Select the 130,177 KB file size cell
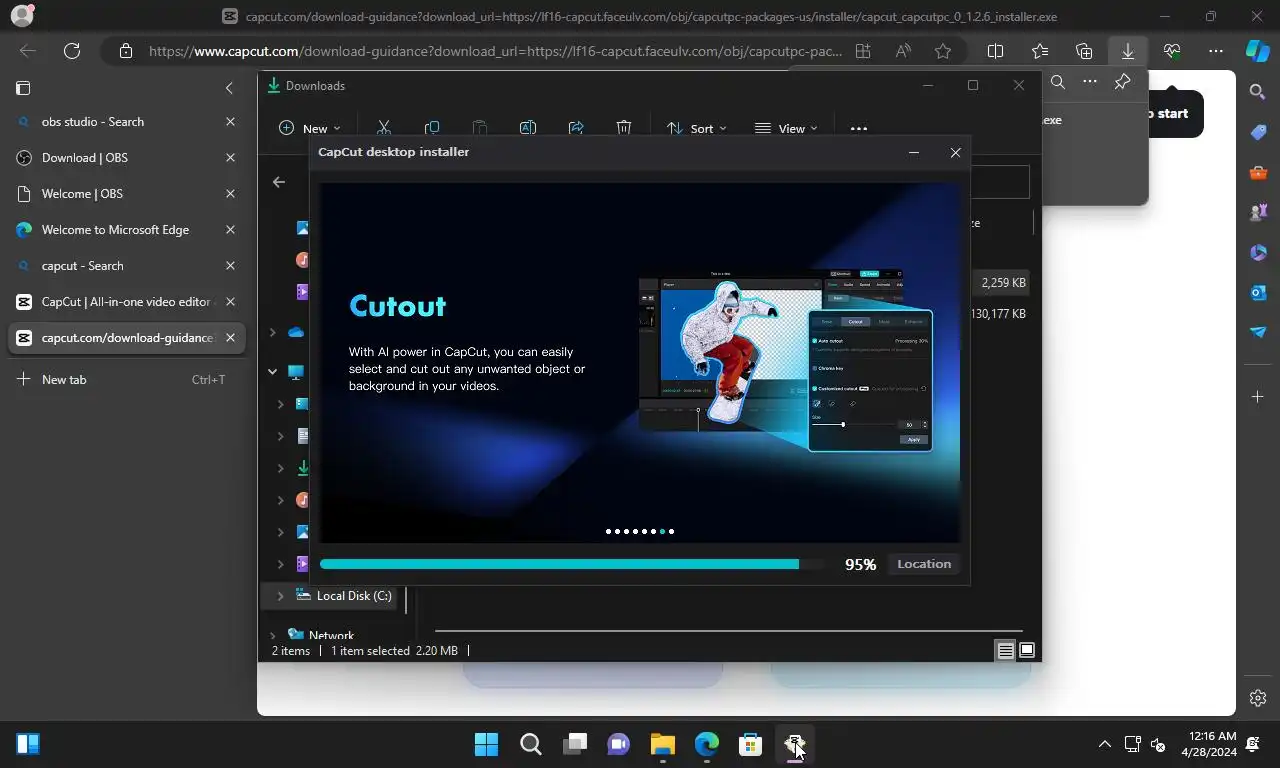Viewport: 1280px width, 768px height. click(1000, 314)
